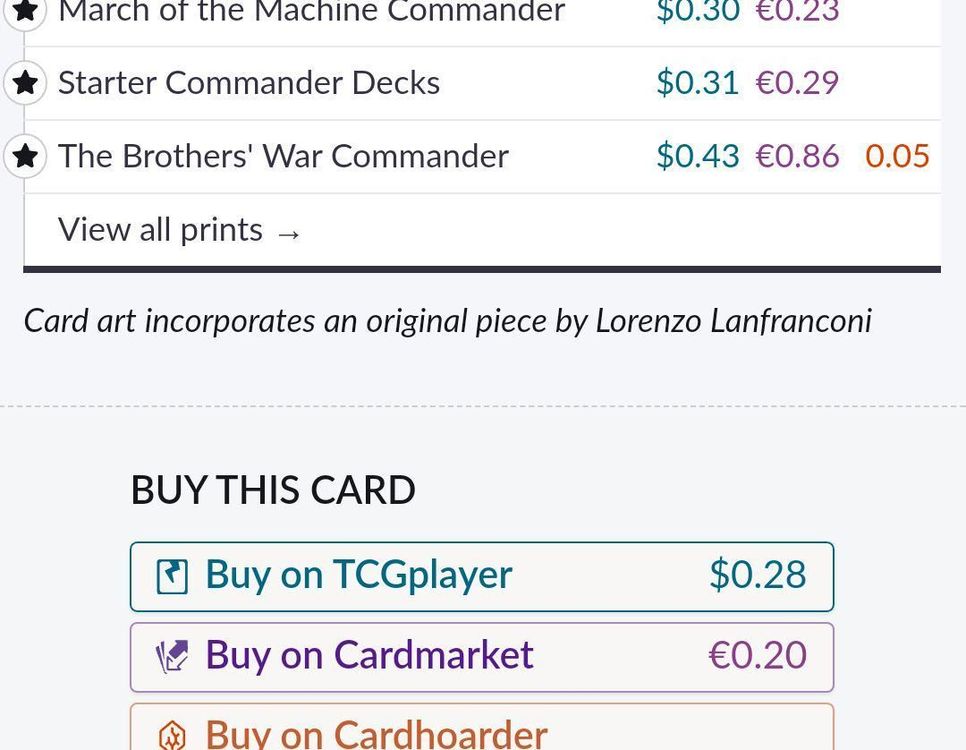Viewport: 966px width, 750px height.
Task: Open the March of the Machine Commander printing
Action: (x=311, y=11)
